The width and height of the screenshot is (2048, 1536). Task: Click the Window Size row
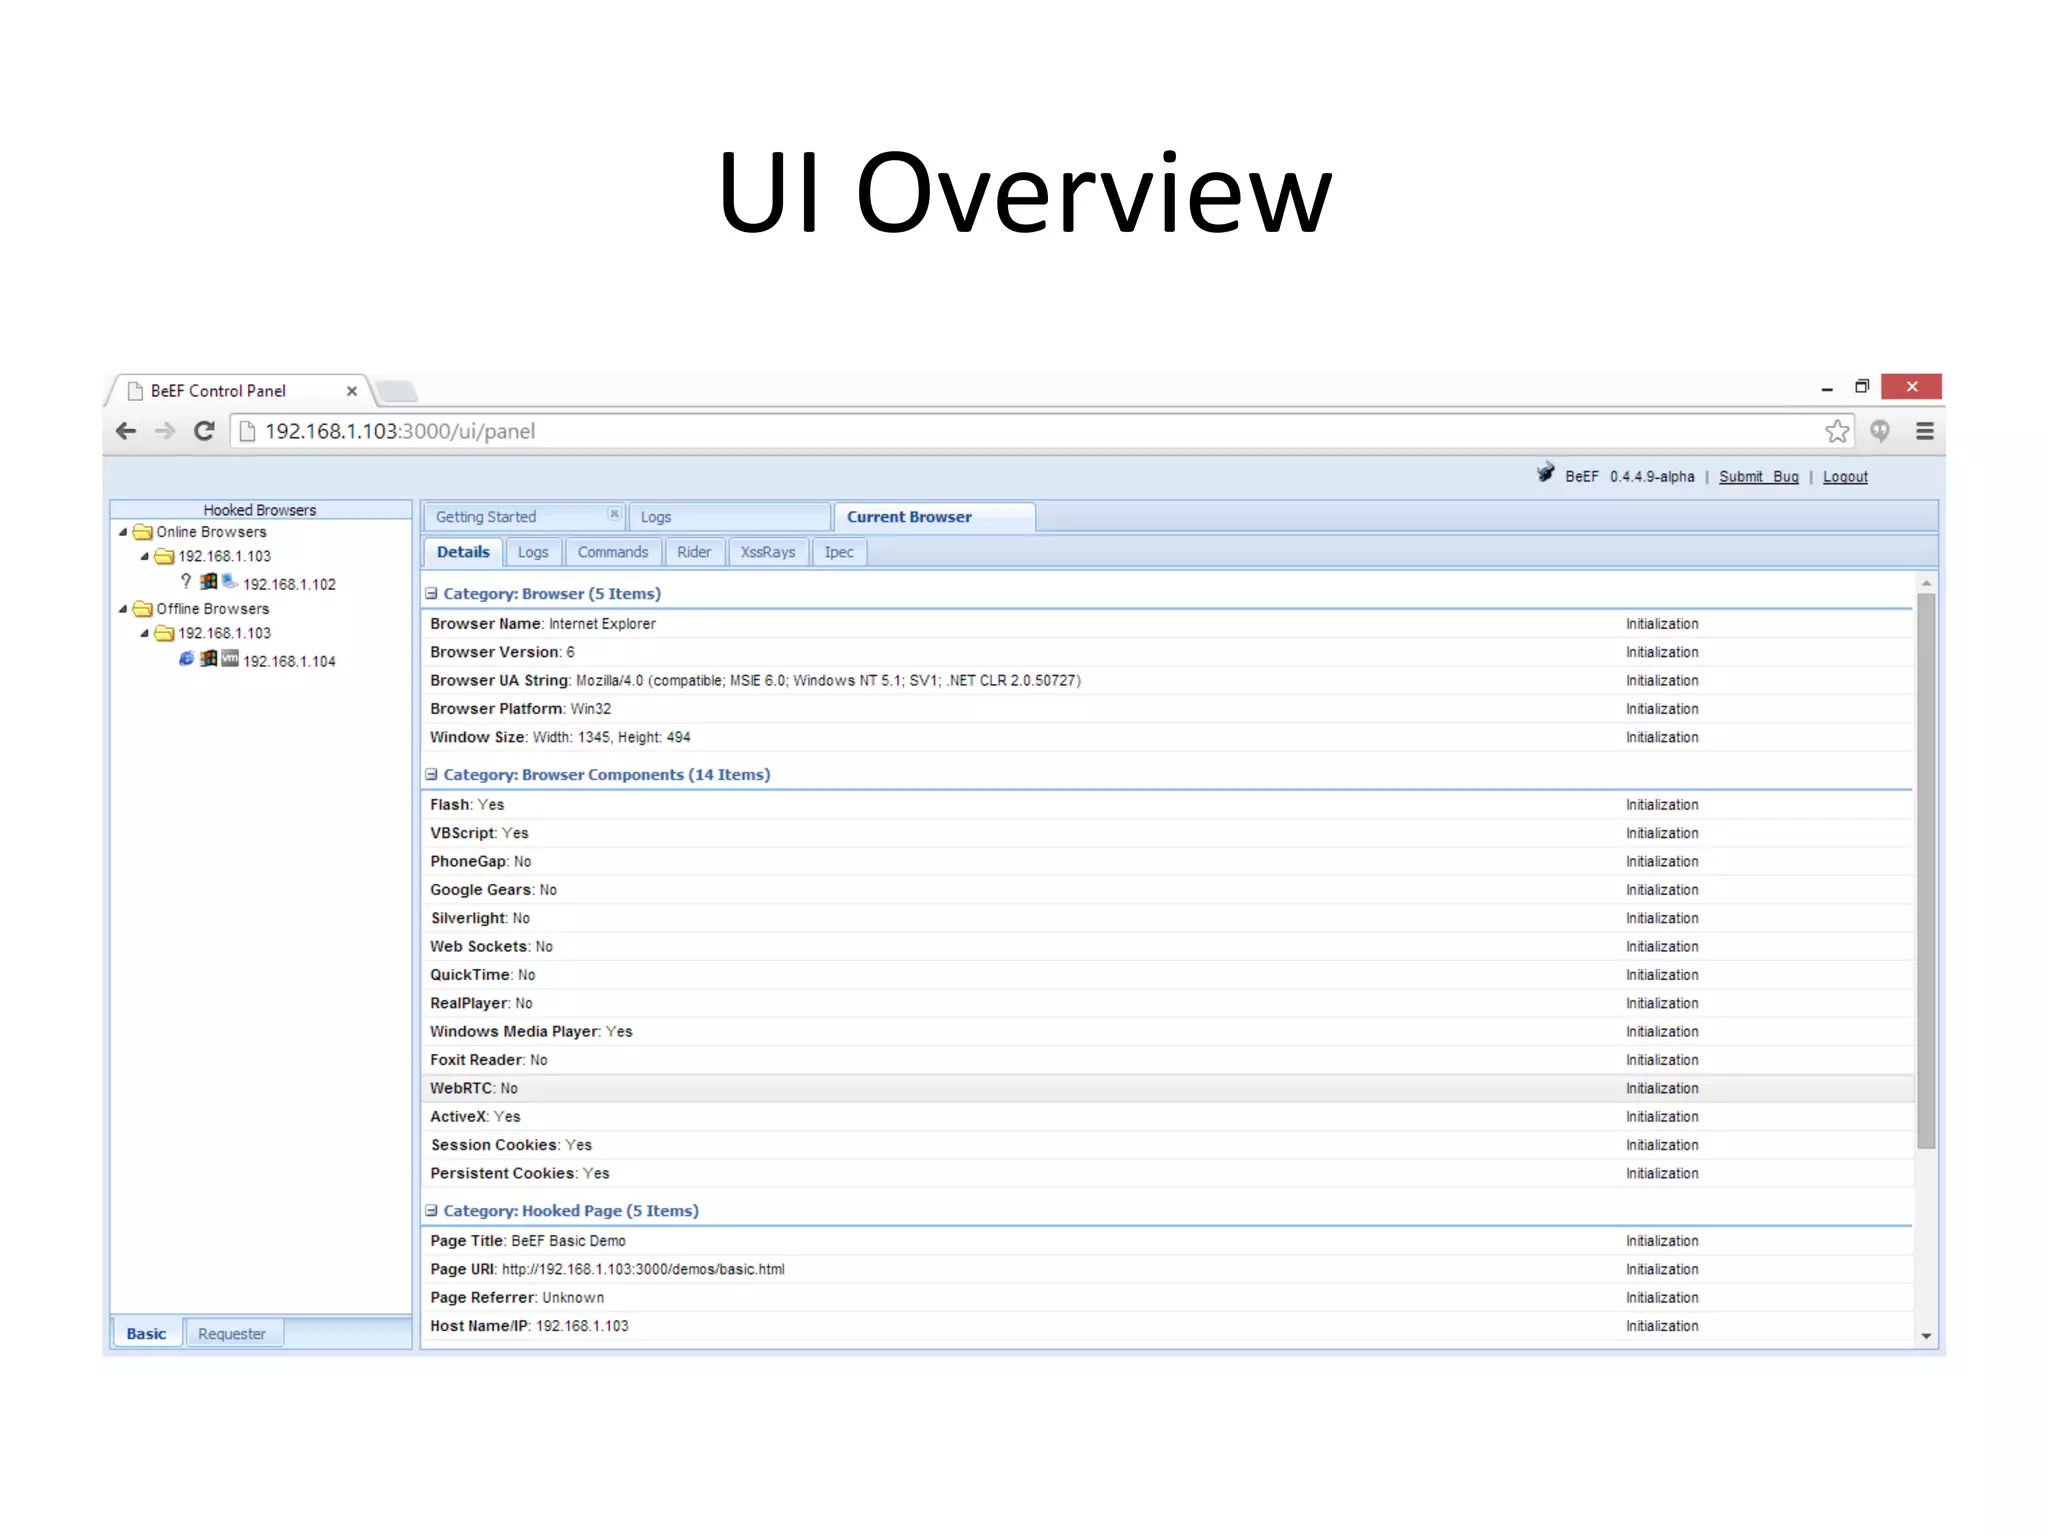[x=1167, y=737]
